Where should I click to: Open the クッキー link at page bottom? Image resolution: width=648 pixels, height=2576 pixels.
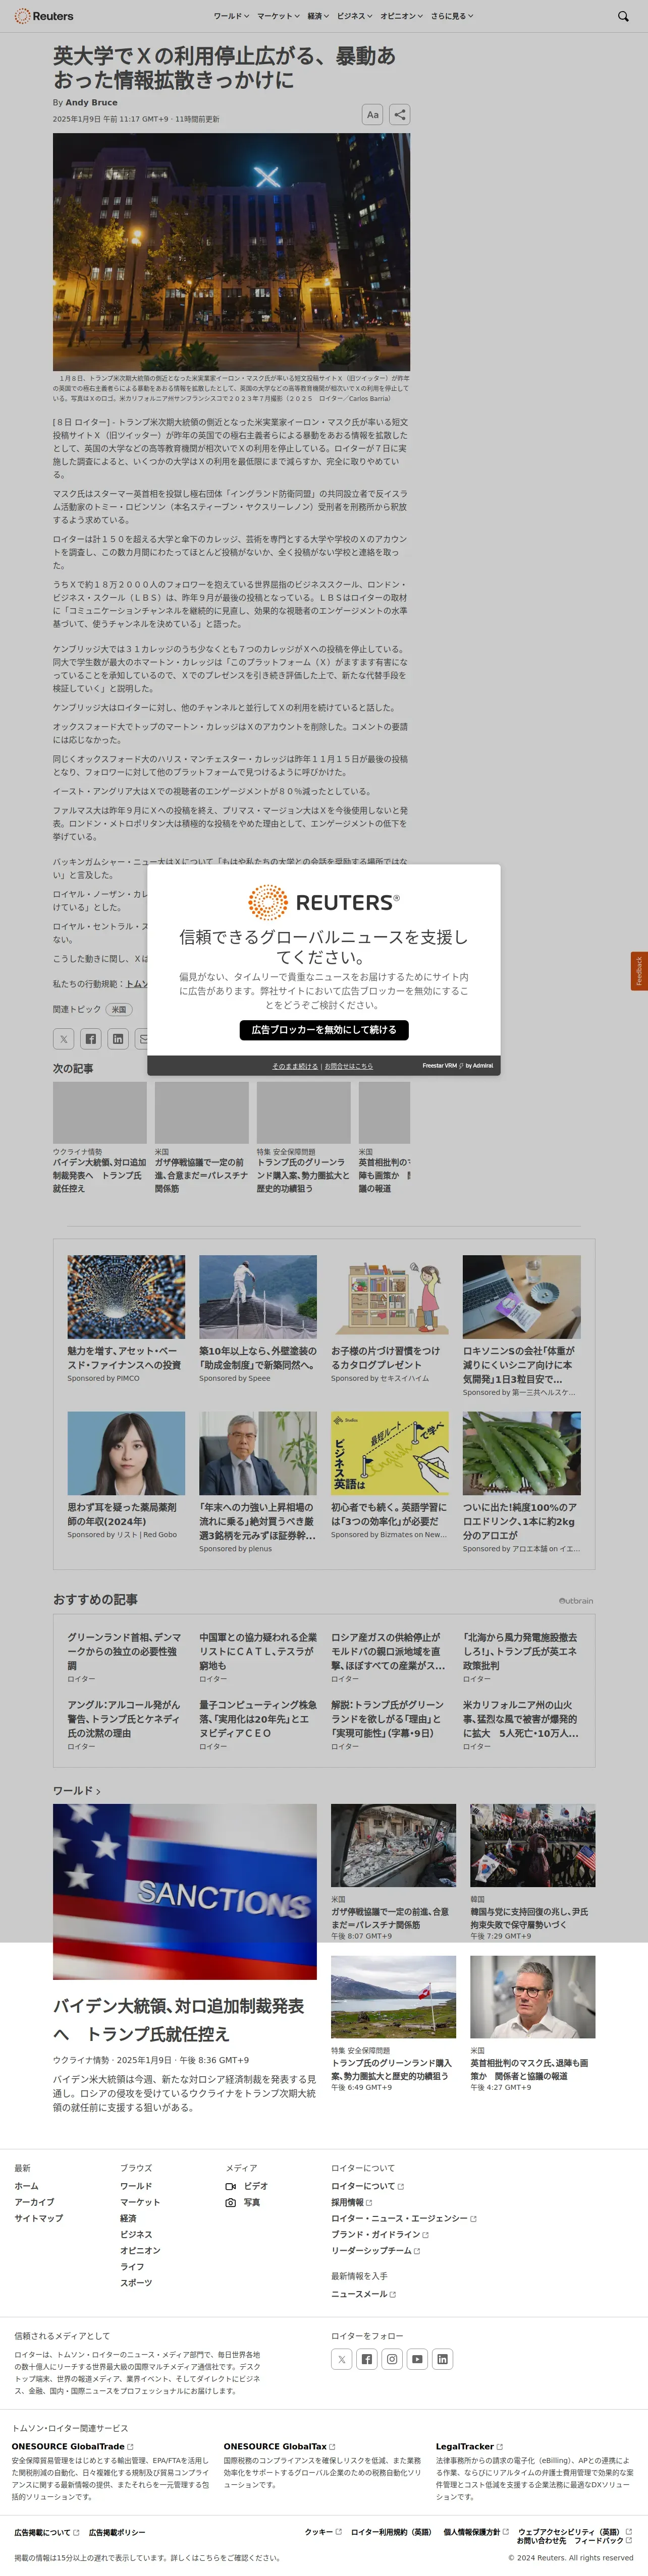tap(323, 2532)
